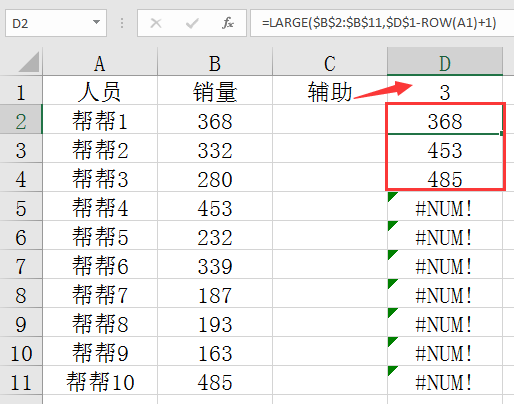The height and width of the screenshot is (404, 514).
Task: Click cell B11 with value 485
Action: (215, 380)
